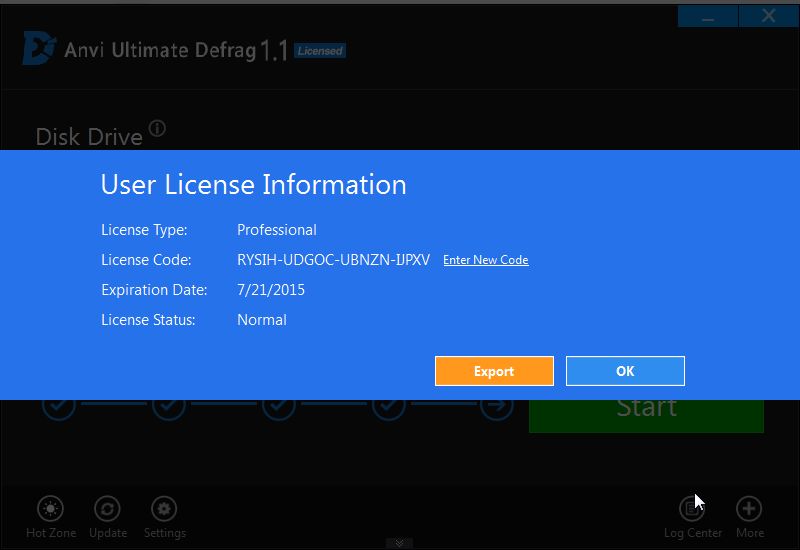Click the Expiration Date: label
800x550 pixels.
154,290
